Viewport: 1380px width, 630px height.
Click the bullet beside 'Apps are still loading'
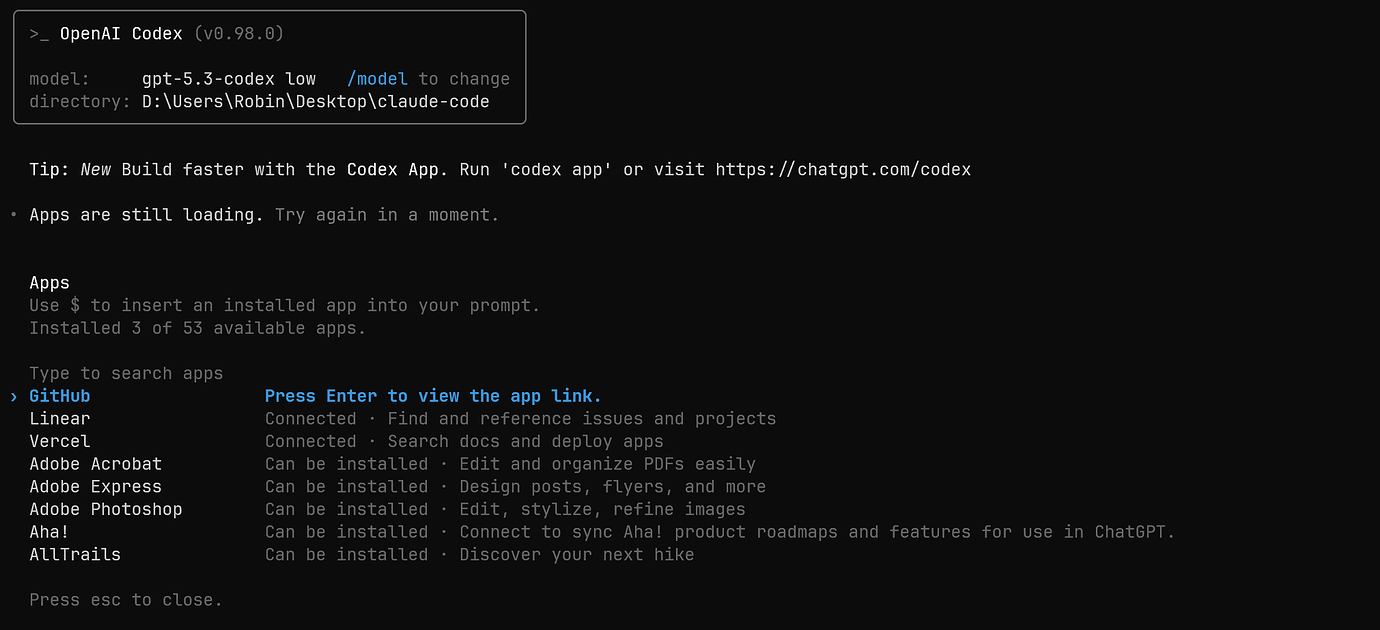13,215
